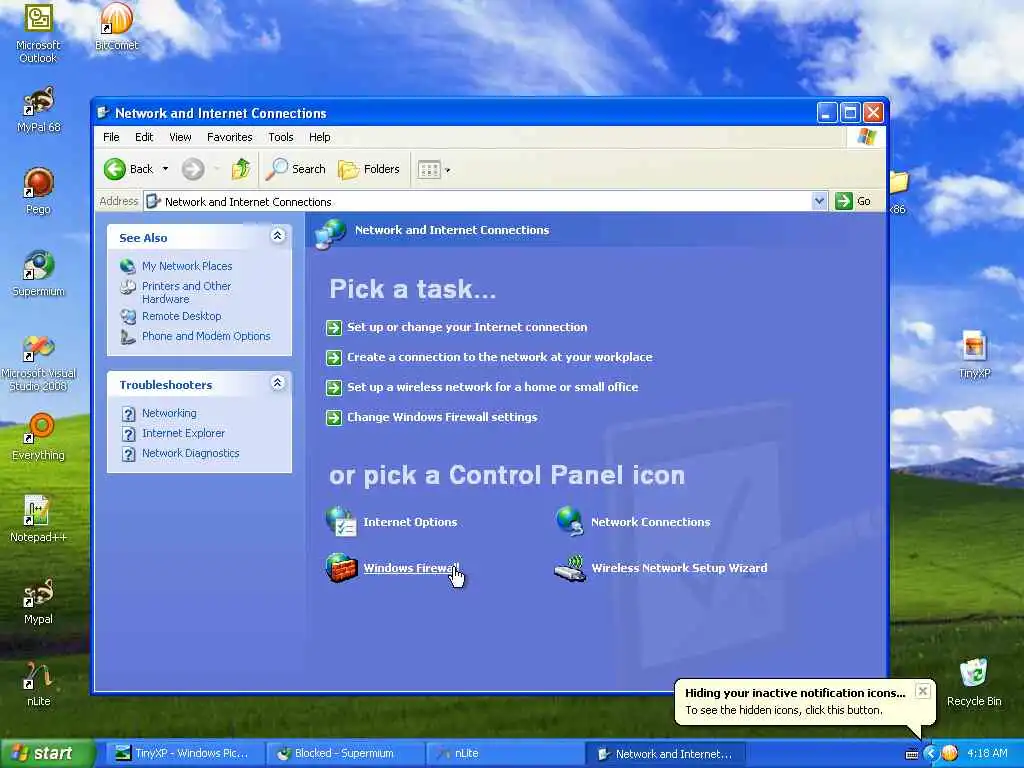Click the keyboard tray icon
The height and width of the screenshot is (768, 1024).
[912, 754]
